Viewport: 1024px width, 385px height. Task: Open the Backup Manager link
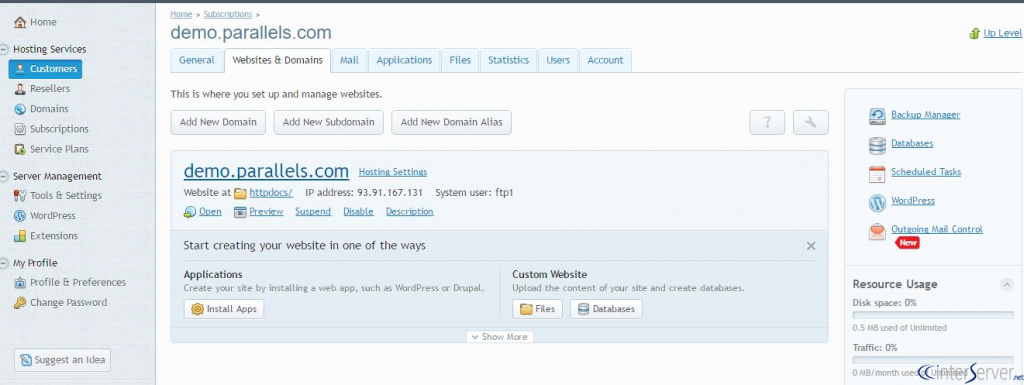925,115
